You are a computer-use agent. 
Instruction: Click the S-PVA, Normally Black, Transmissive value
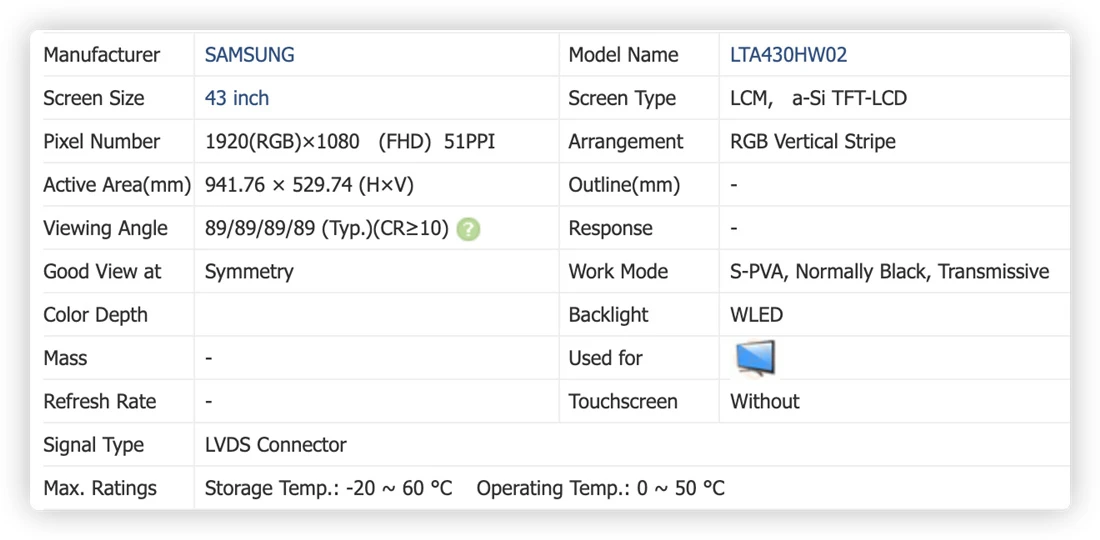click(x=890, y=272)
